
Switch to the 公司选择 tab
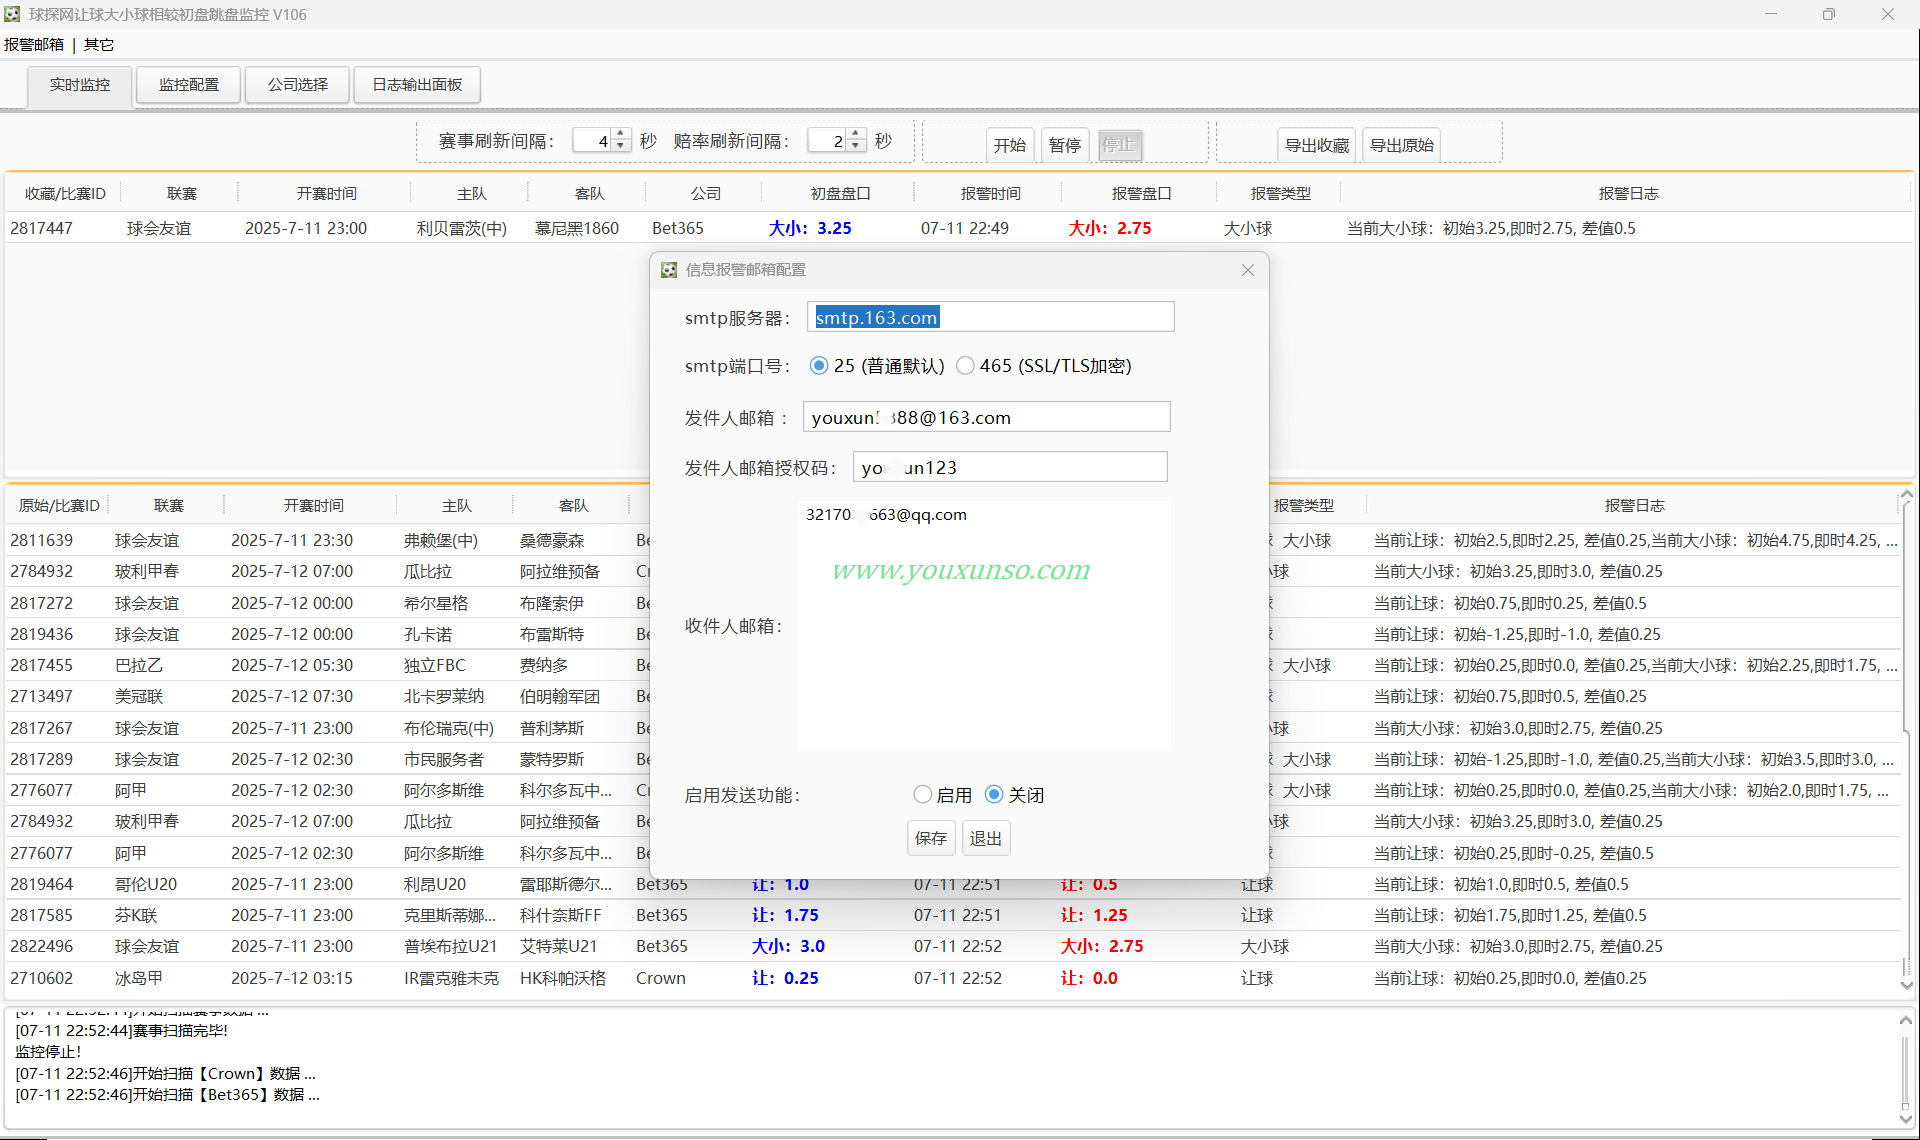pyautogui.click(x=298, y=85)
